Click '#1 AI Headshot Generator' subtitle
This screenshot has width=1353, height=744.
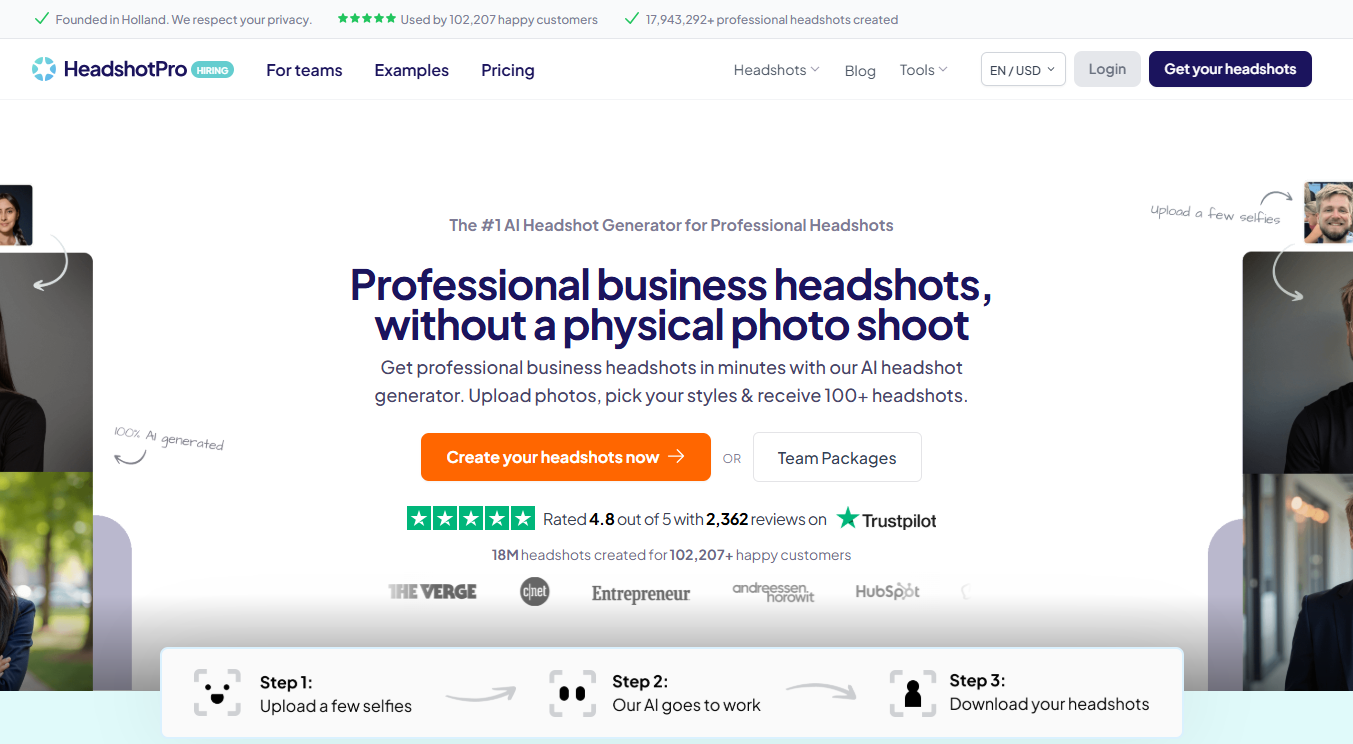pos(671,225)
